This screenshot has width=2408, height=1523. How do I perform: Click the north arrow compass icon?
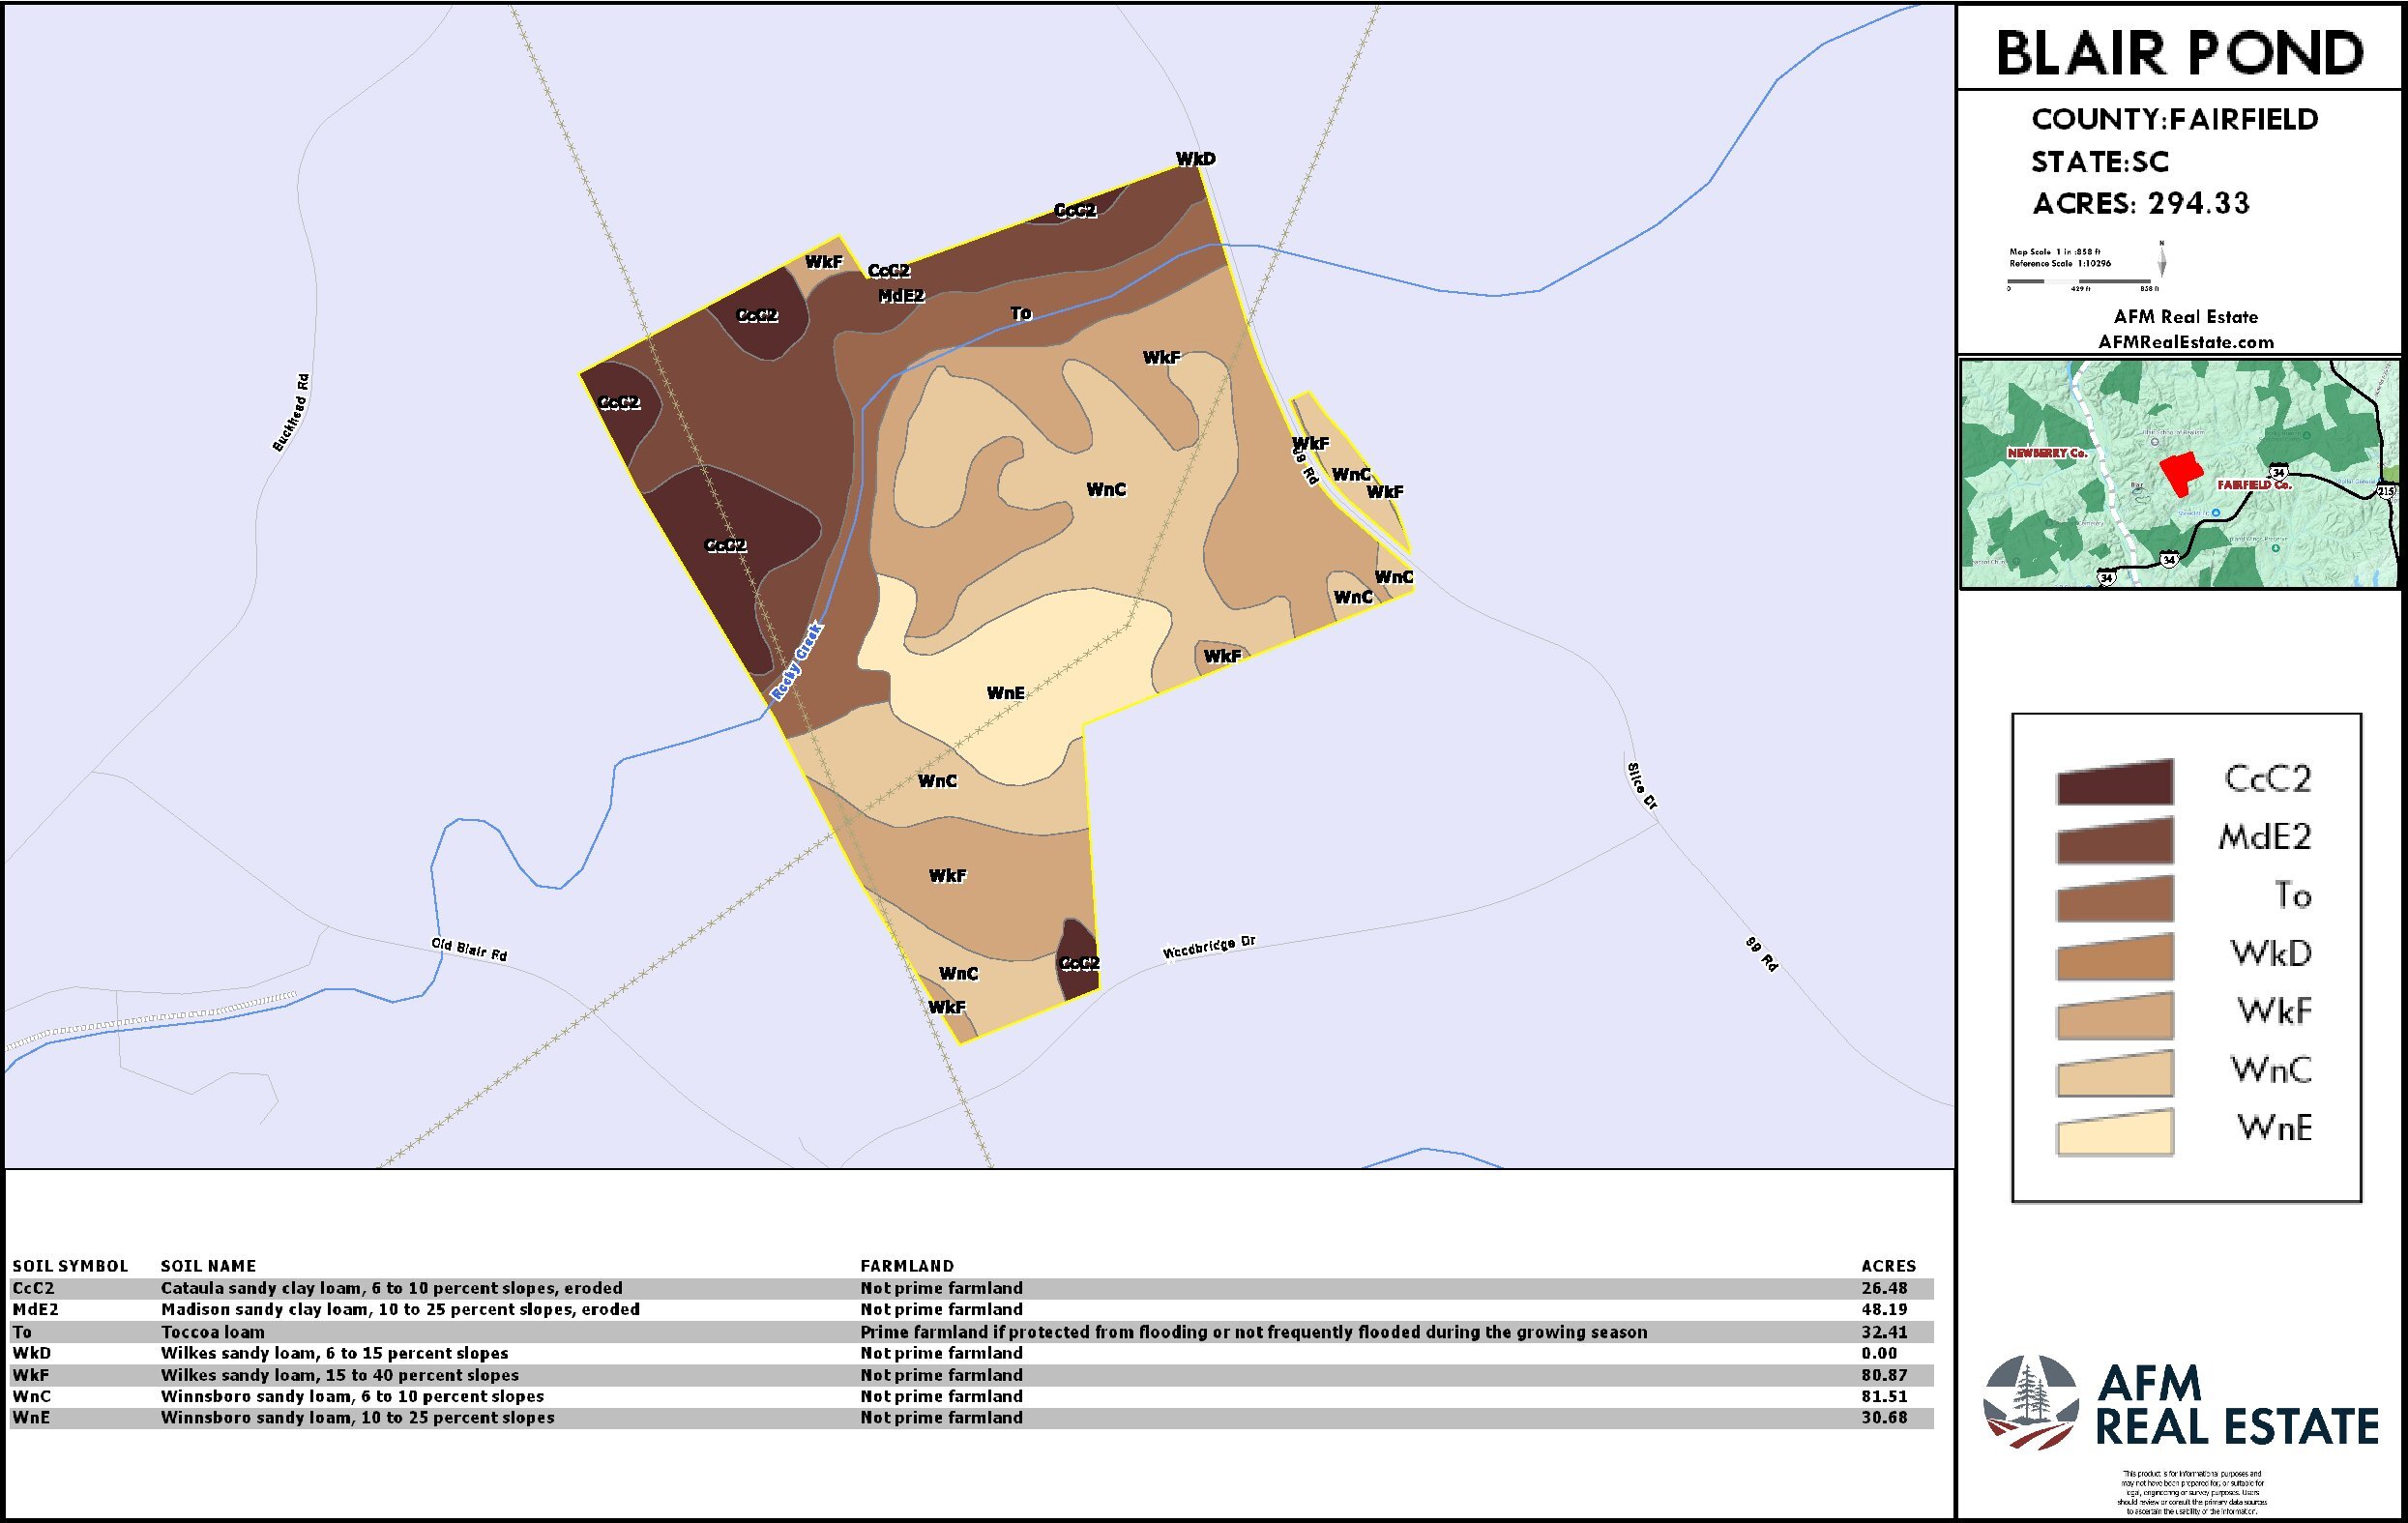pos(2162,261)
